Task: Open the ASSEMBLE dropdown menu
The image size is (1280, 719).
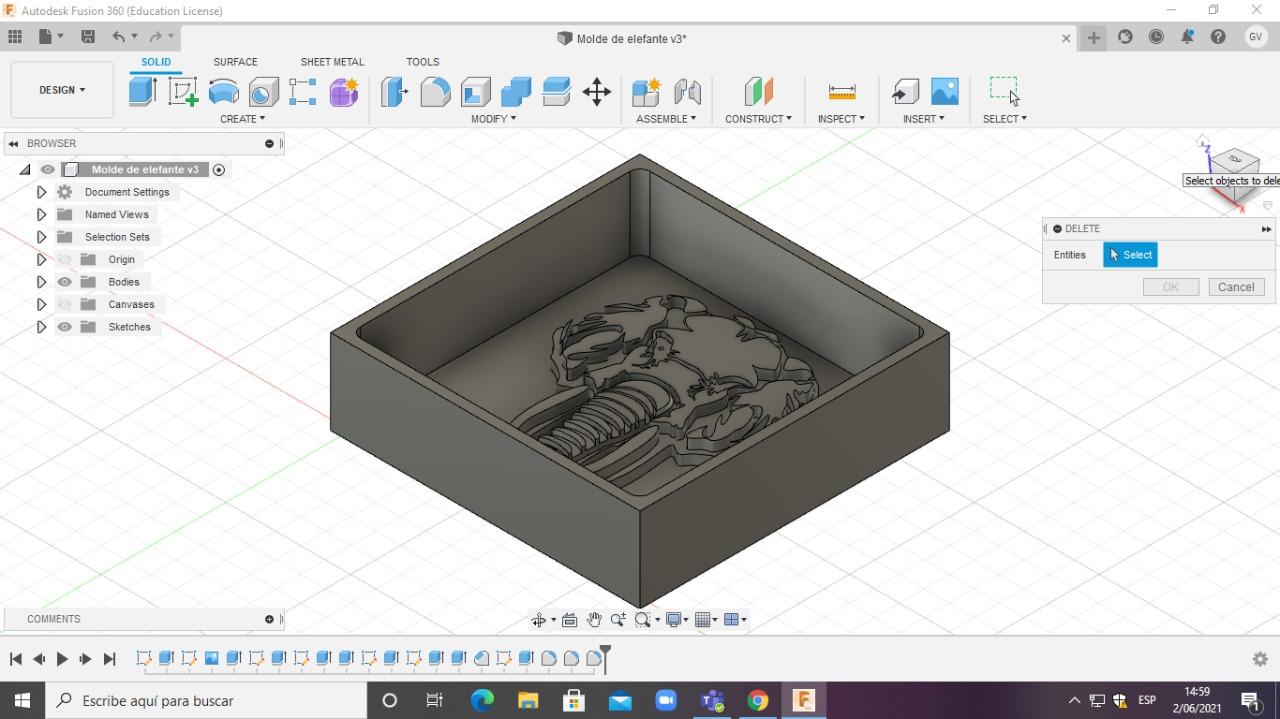Action: pyautogui.click(x=666, y=119)
